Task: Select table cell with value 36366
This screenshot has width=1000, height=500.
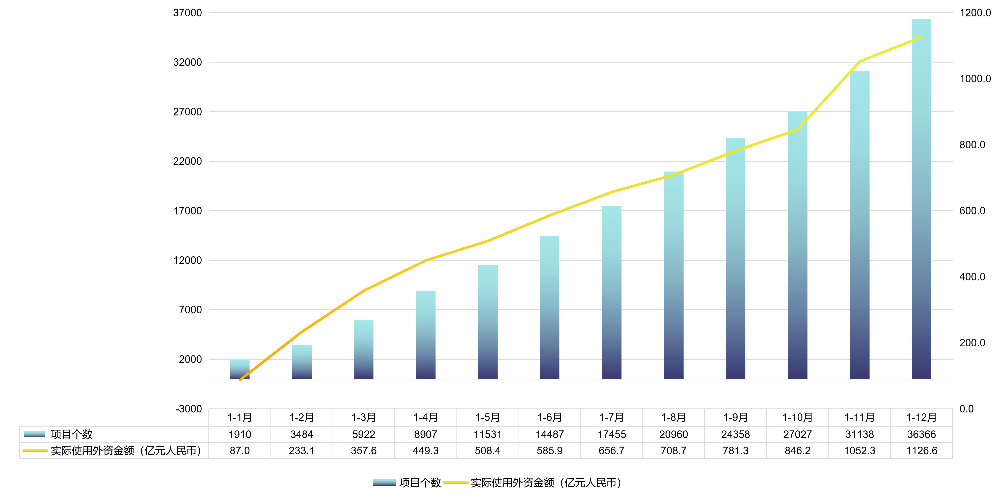Action: [x=921, y=434]
